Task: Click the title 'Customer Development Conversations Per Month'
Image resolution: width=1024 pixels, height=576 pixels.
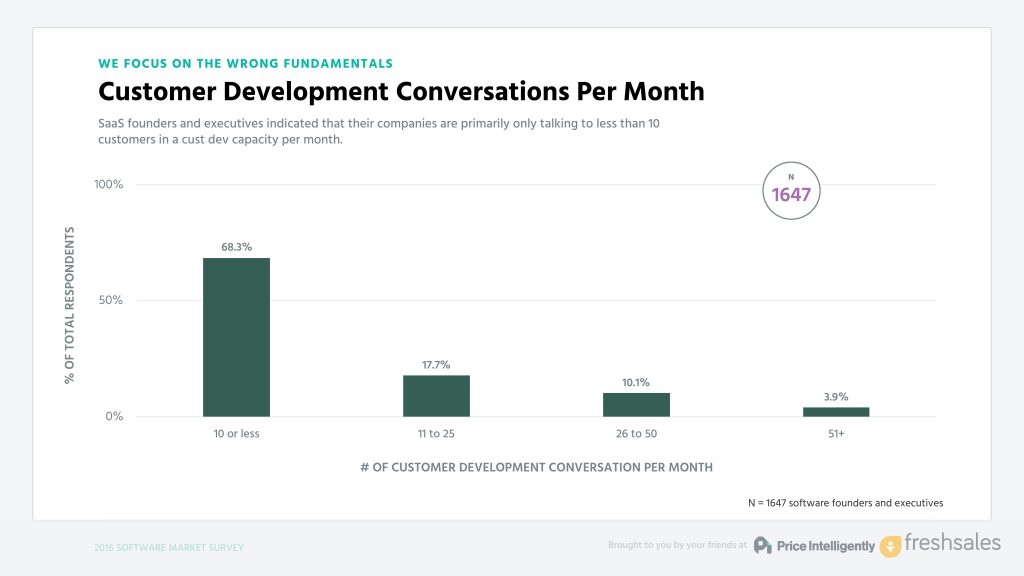Action: click(x=401, y=91)
